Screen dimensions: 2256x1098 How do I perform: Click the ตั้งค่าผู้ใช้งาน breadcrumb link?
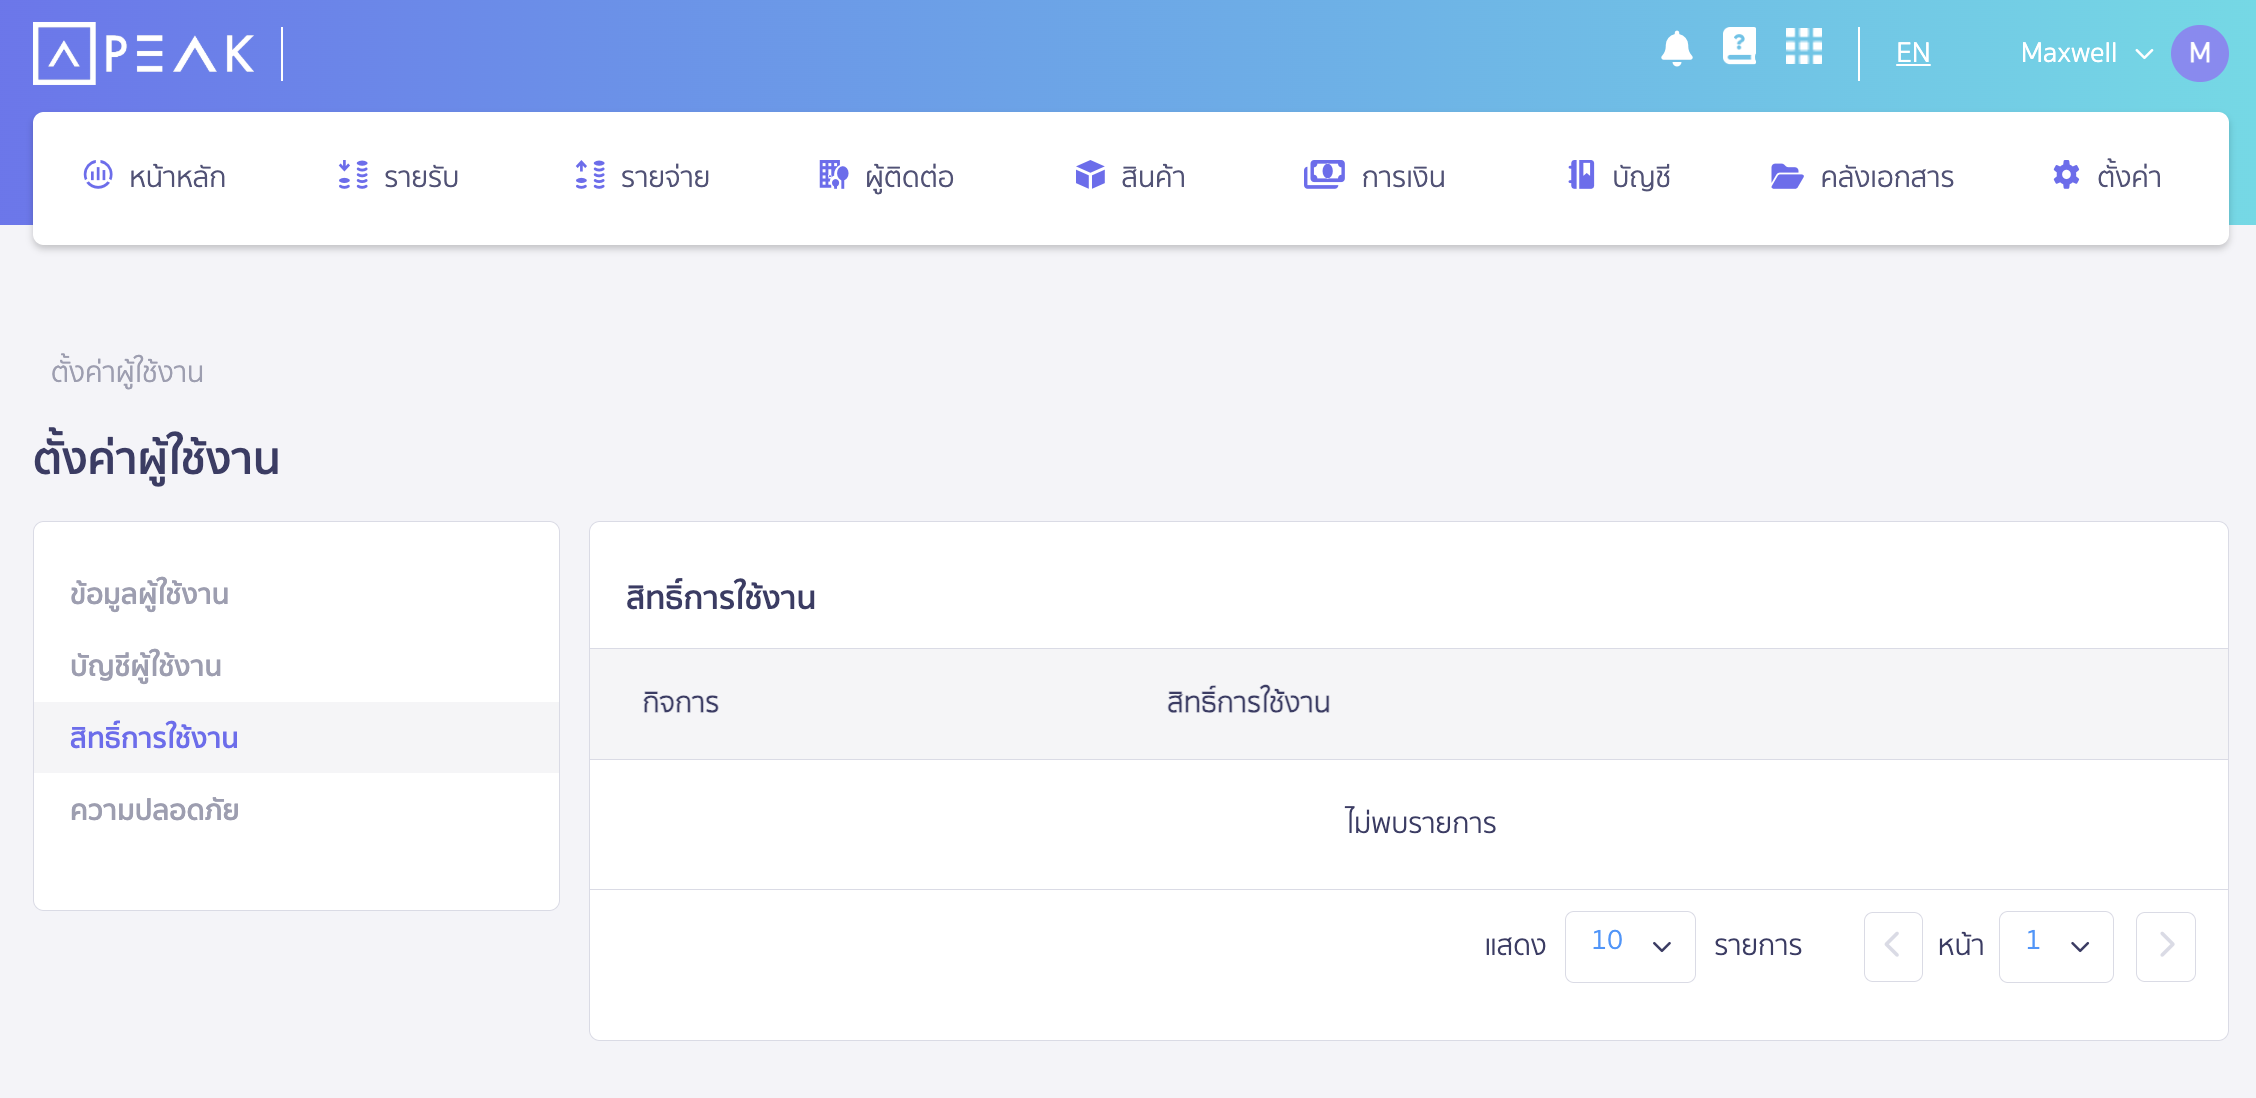point(127,371)
